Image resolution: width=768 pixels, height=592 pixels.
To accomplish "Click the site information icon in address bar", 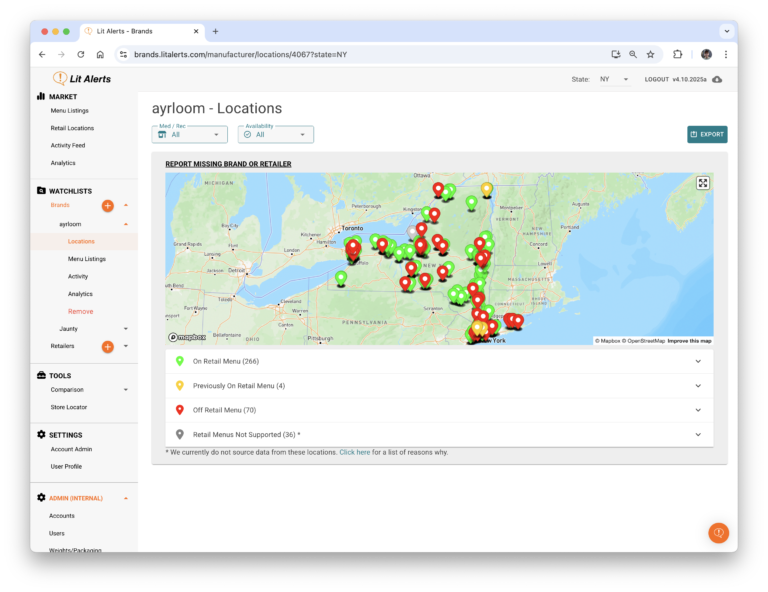I will pyautogui.click(x=123, y=54).
